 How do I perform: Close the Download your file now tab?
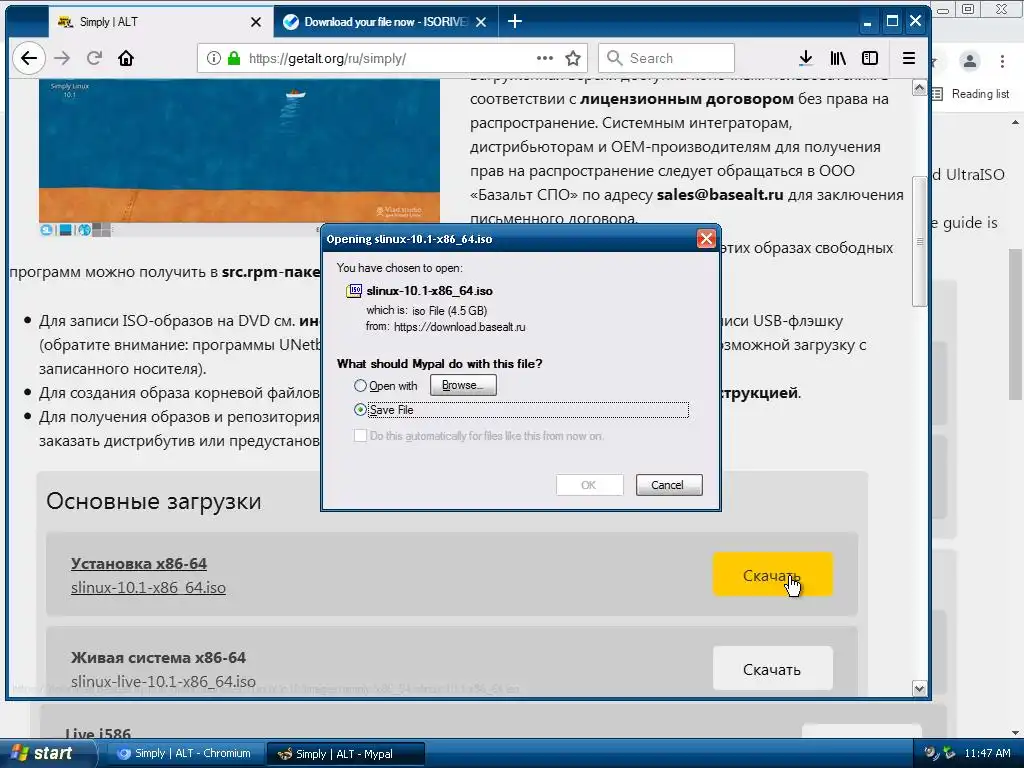click(x=481, y=22)
